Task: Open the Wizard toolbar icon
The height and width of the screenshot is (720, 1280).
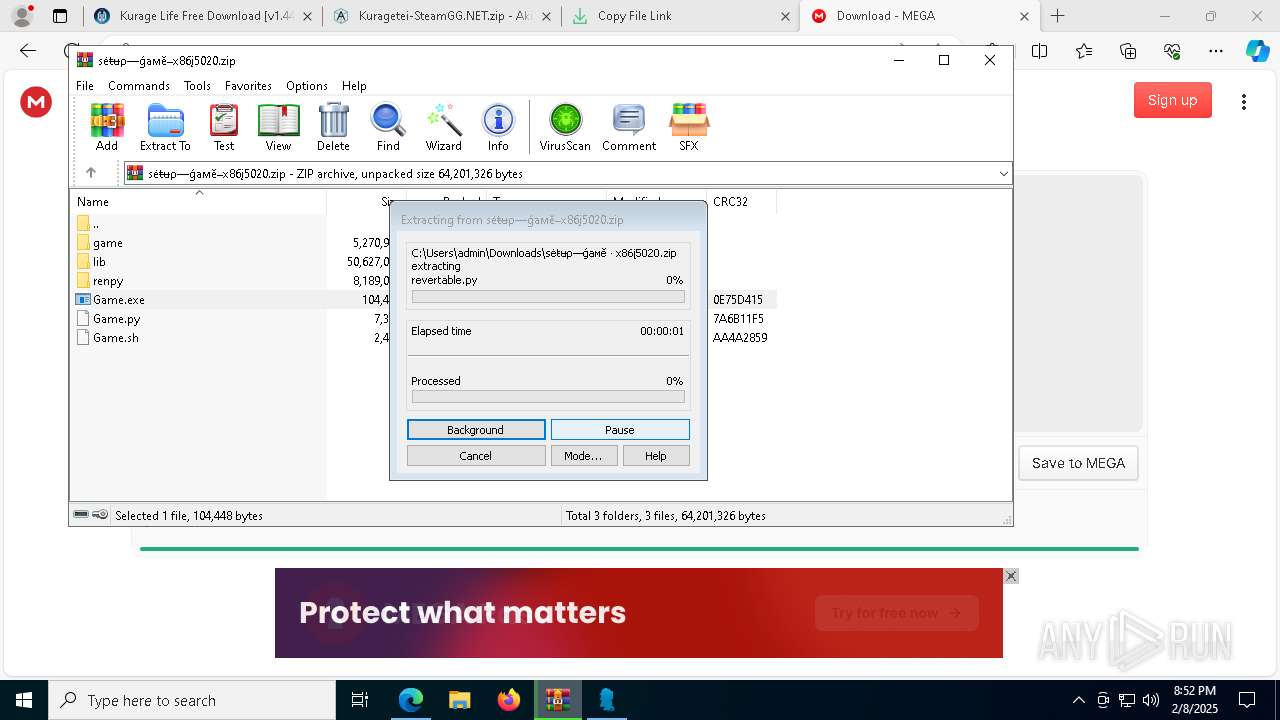Action: pos(443,127)
